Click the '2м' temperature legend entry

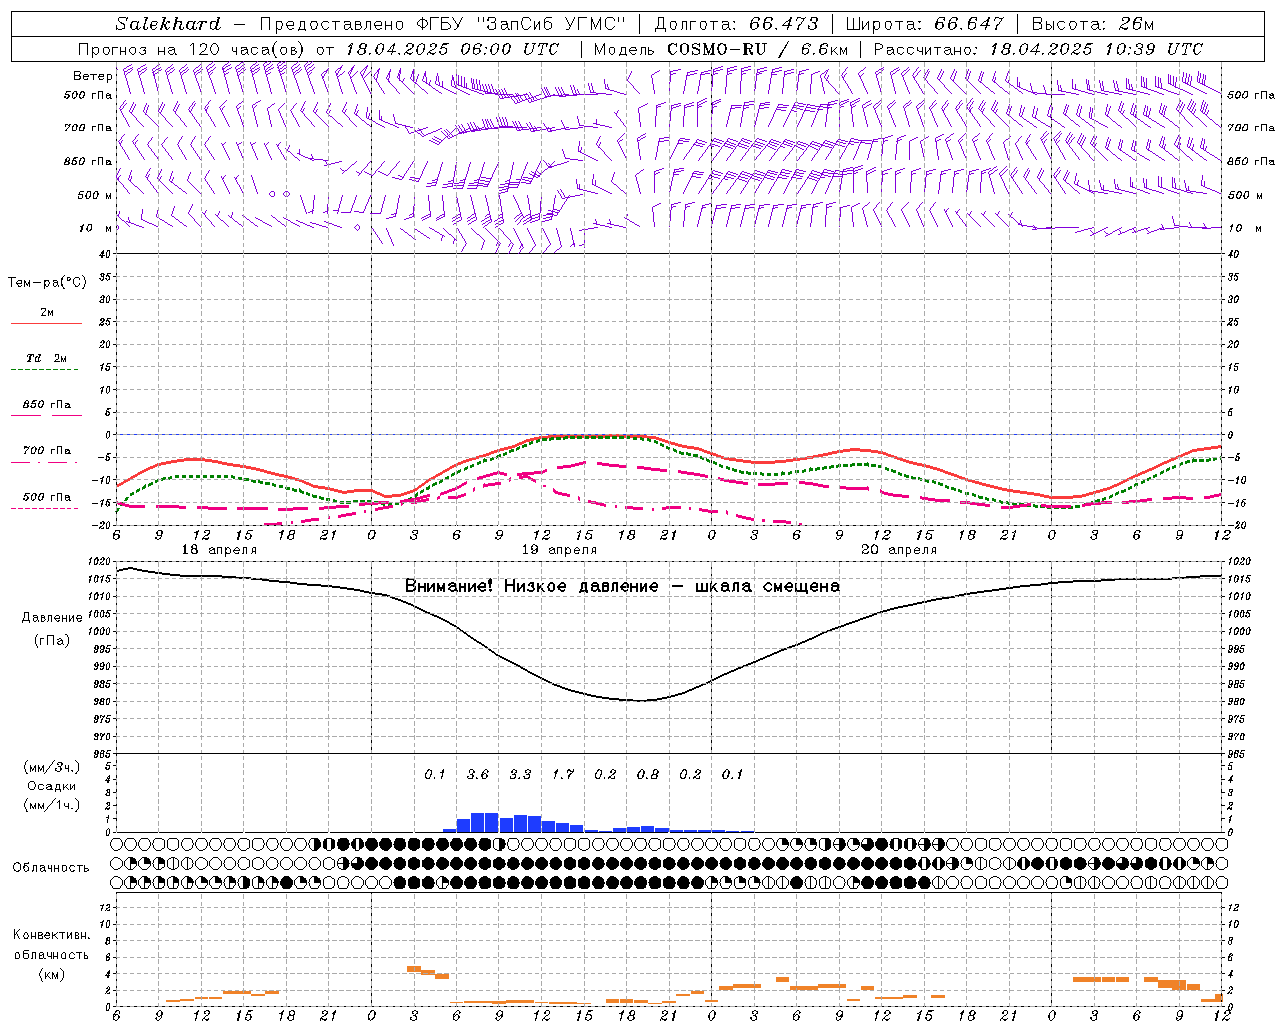click(x=47, y=313)
